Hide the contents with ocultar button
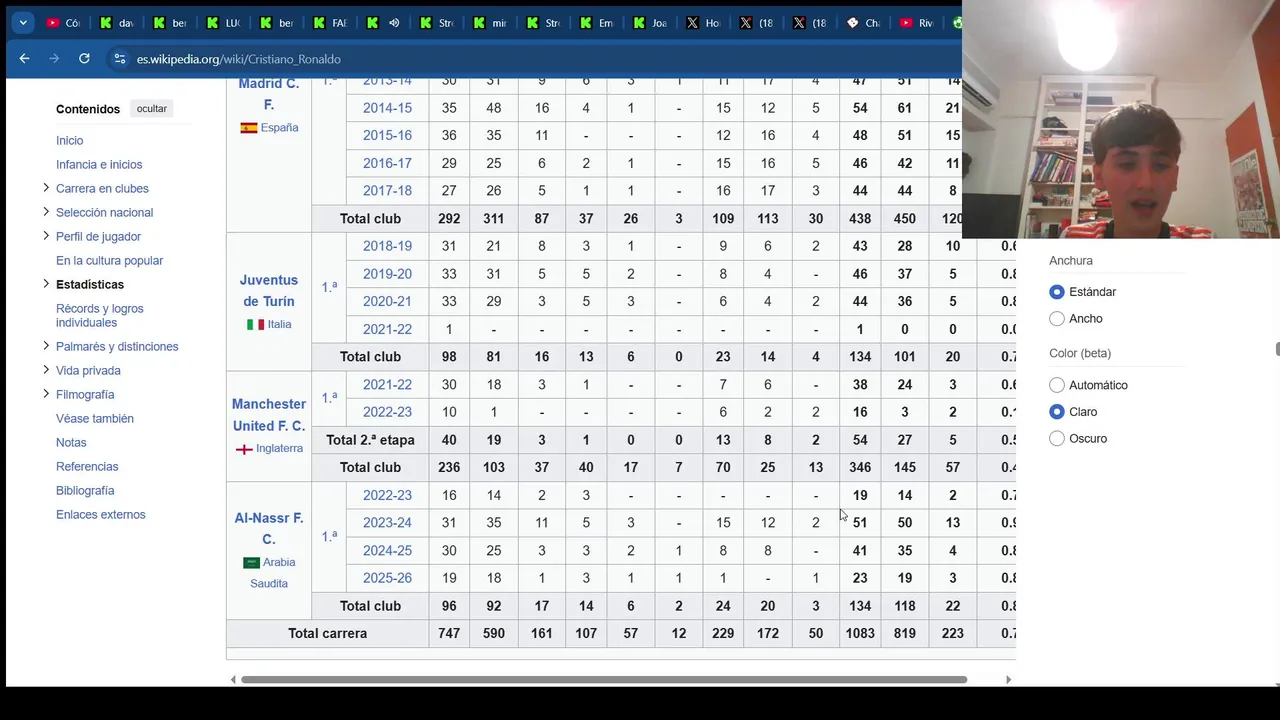Viewport: 1280px width, 720px height. 152,108
